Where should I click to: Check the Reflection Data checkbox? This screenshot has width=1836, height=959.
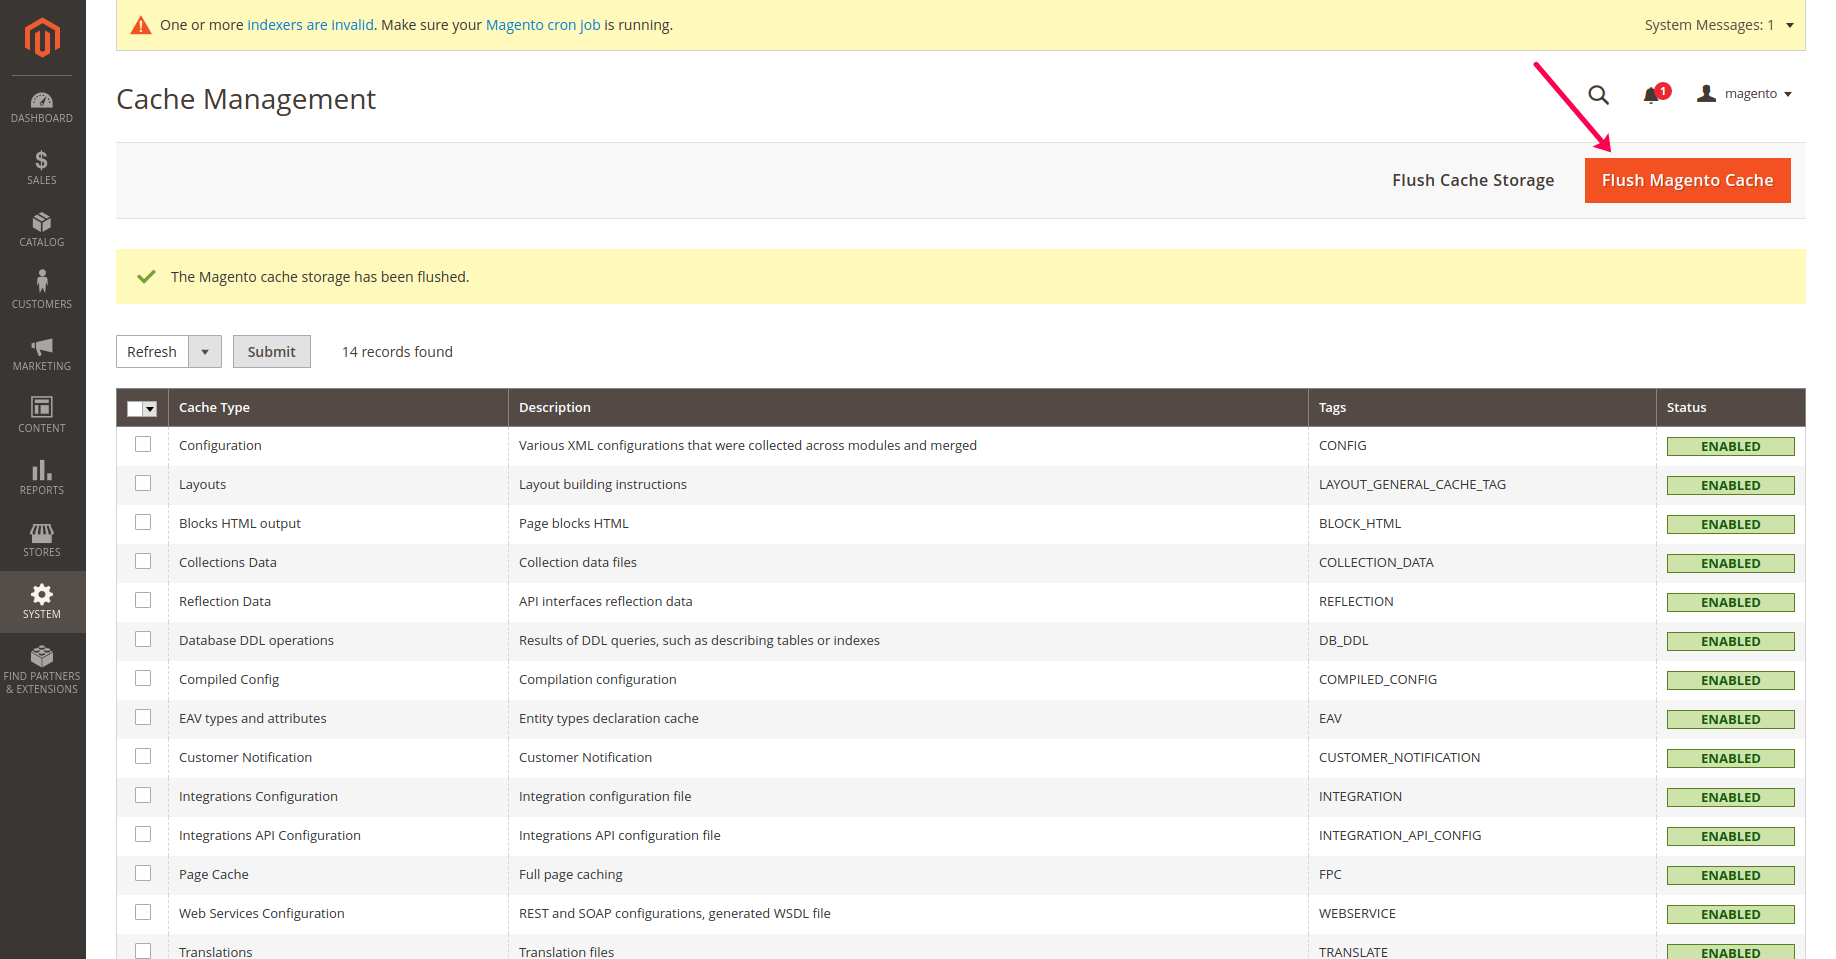[x=143, y=600]
